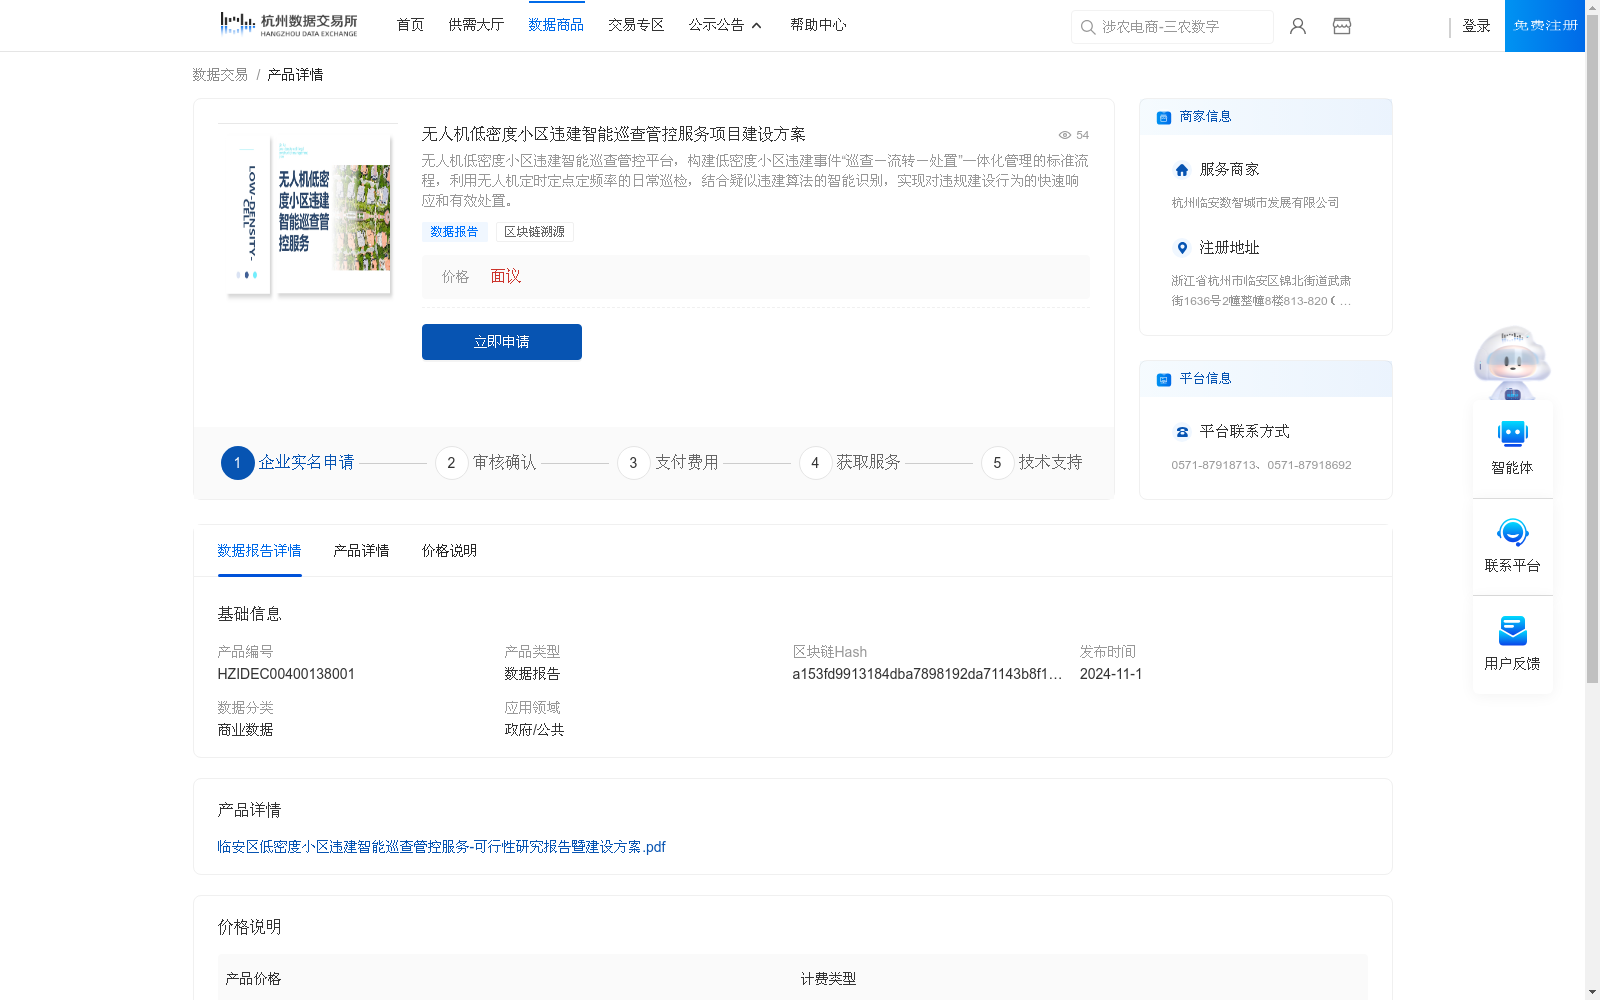The image size is (1600, 1000).
Task: Click step 3 circle 支付费用
Action: 633,463
